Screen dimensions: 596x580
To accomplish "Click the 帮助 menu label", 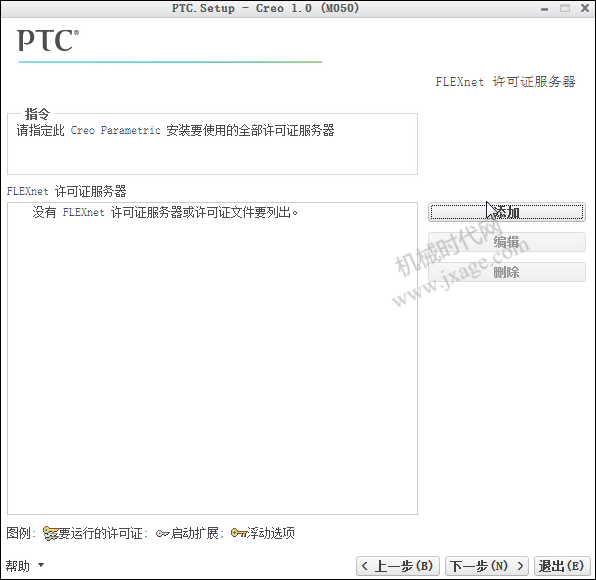I will click(17, 566).
